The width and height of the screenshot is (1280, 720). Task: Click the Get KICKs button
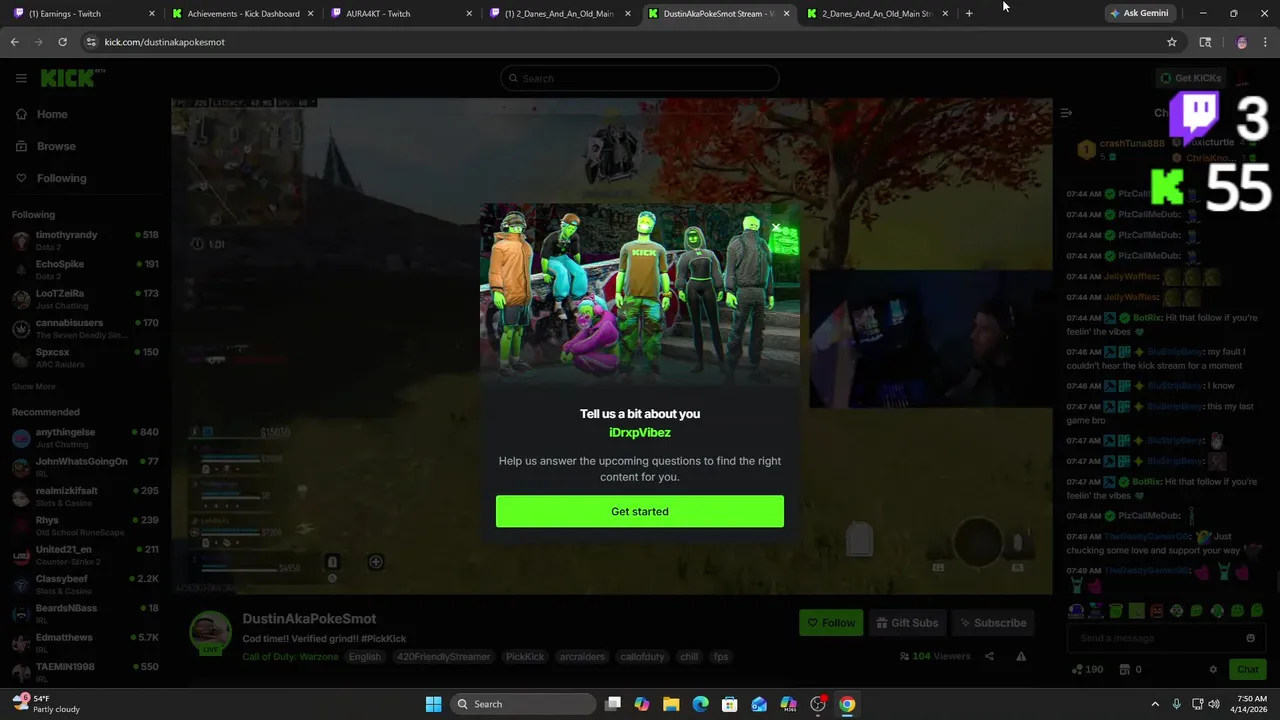point(1191,78)
